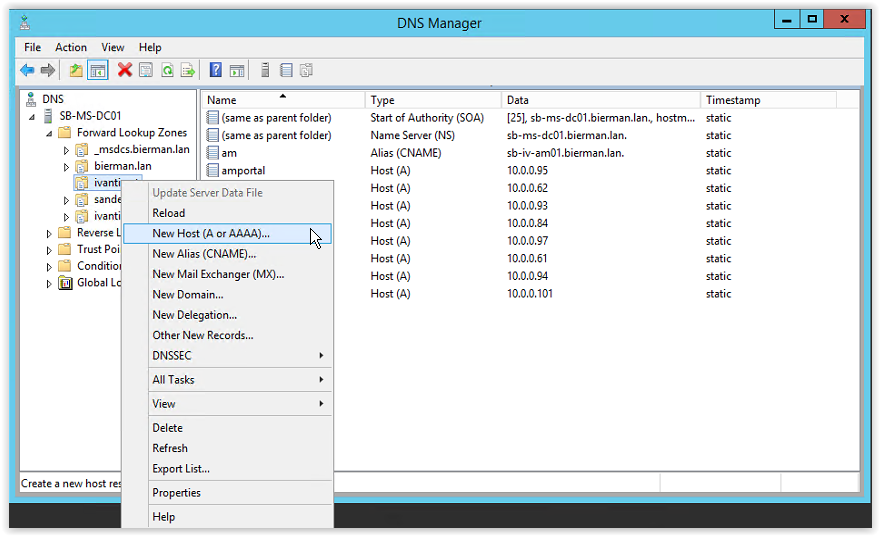Click the last toolbar icon with pages

click(x=306, y=70)
